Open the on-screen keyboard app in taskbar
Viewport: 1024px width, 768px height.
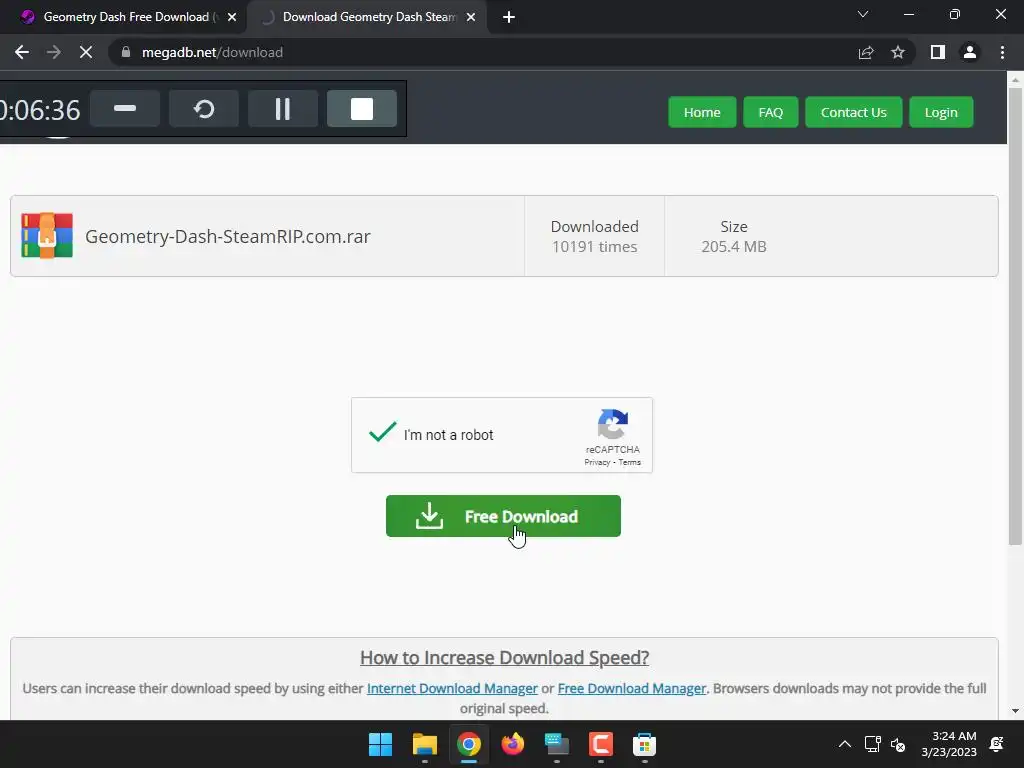(556, 744)
